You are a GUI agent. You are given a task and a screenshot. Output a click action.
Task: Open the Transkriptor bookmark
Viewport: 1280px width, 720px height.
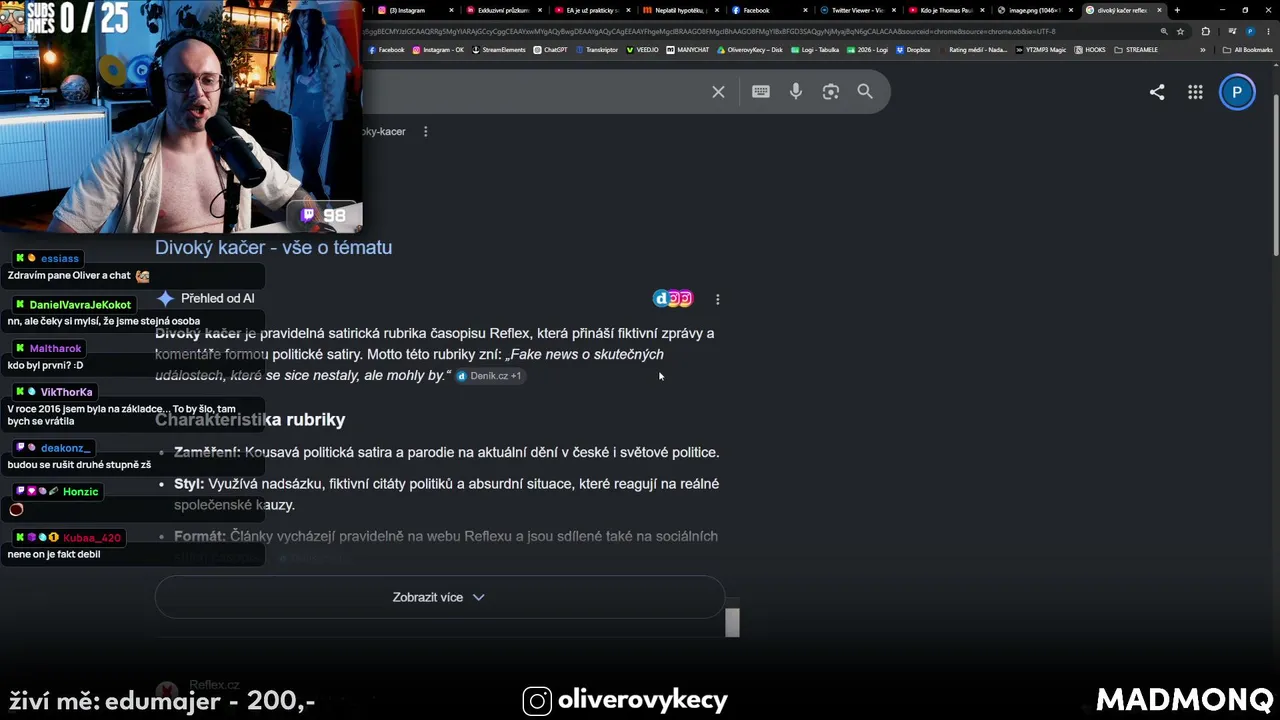pyautogui.click(x=598, y=50)
